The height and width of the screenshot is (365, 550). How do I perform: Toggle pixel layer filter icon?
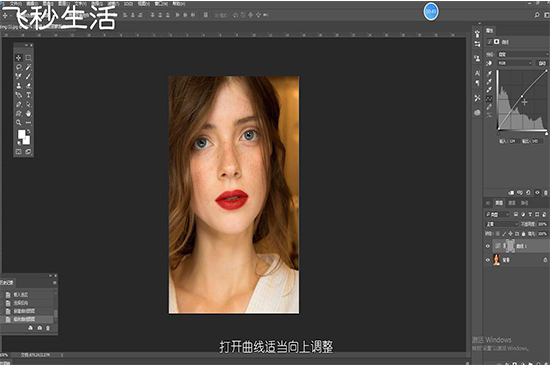516,214
